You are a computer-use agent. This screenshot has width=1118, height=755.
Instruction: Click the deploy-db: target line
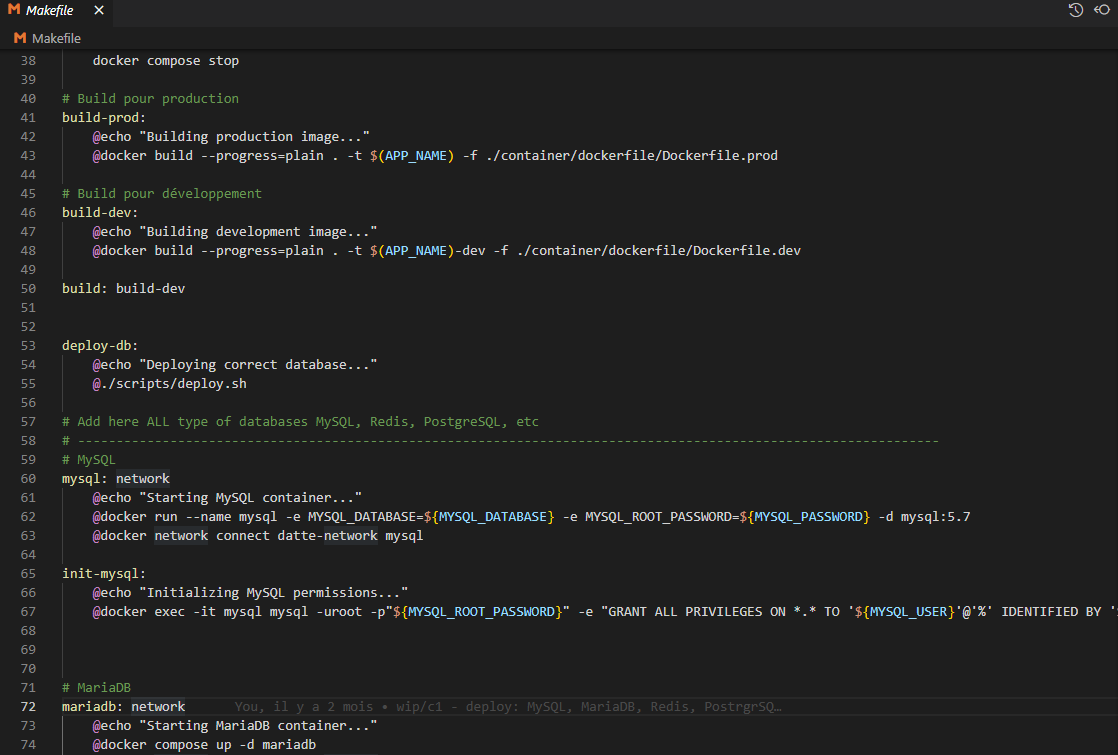click(x=100, y=345)
